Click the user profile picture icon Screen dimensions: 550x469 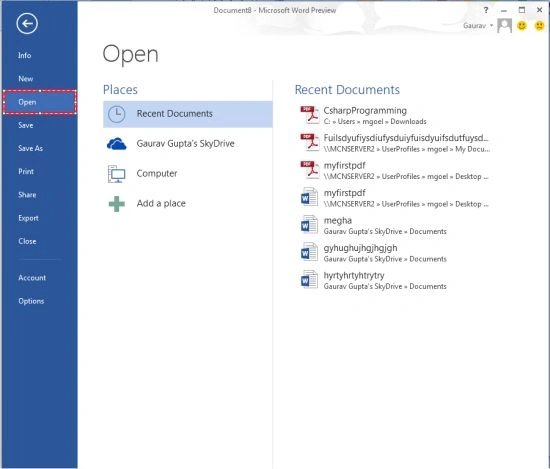(x=504, y=26)
